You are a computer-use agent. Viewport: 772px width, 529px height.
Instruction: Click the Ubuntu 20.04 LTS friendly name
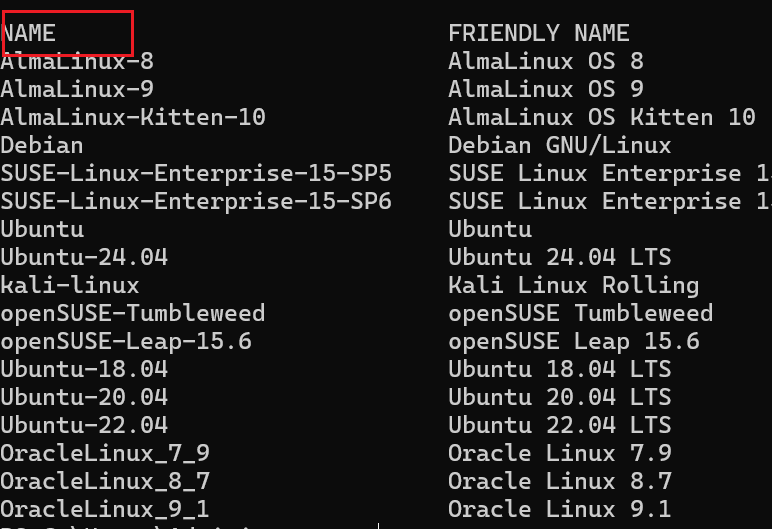559,397
